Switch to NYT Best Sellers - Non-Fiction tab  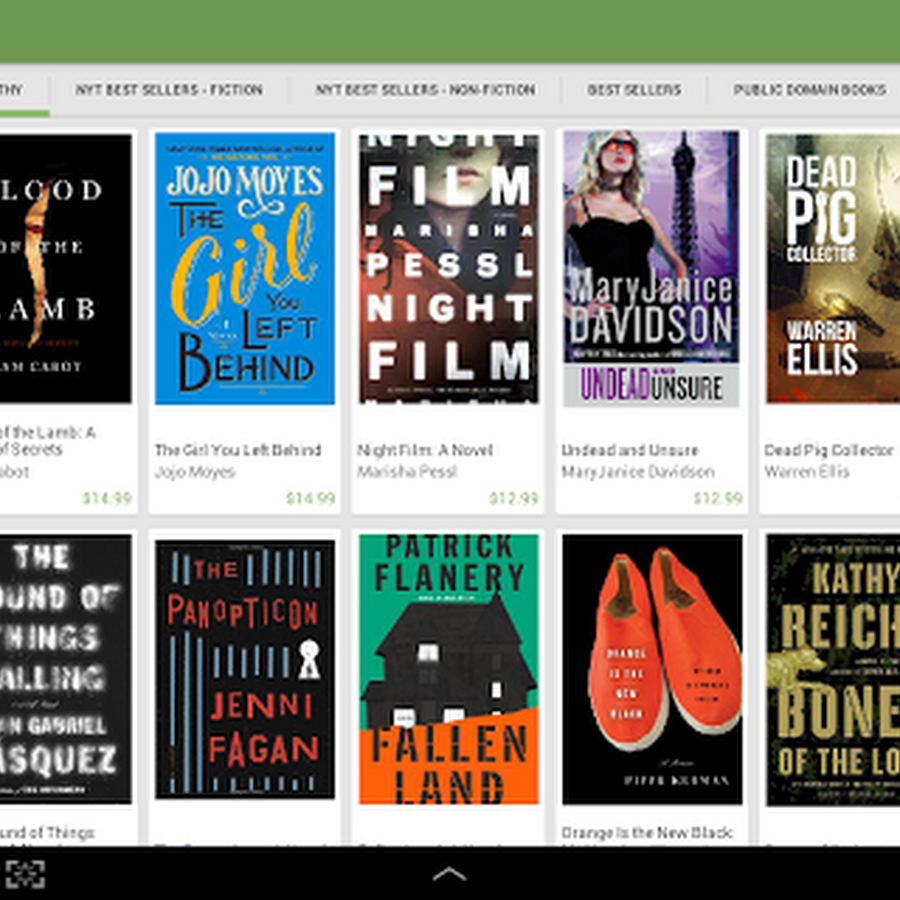pyautogui.click(x=425, y=90)
